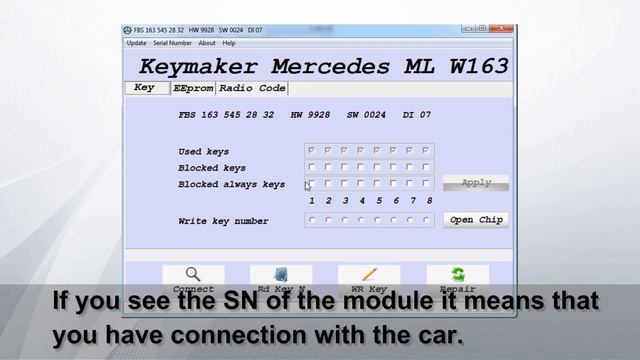
Task: Open the Serial Number menu
Action: coord(172,43)
